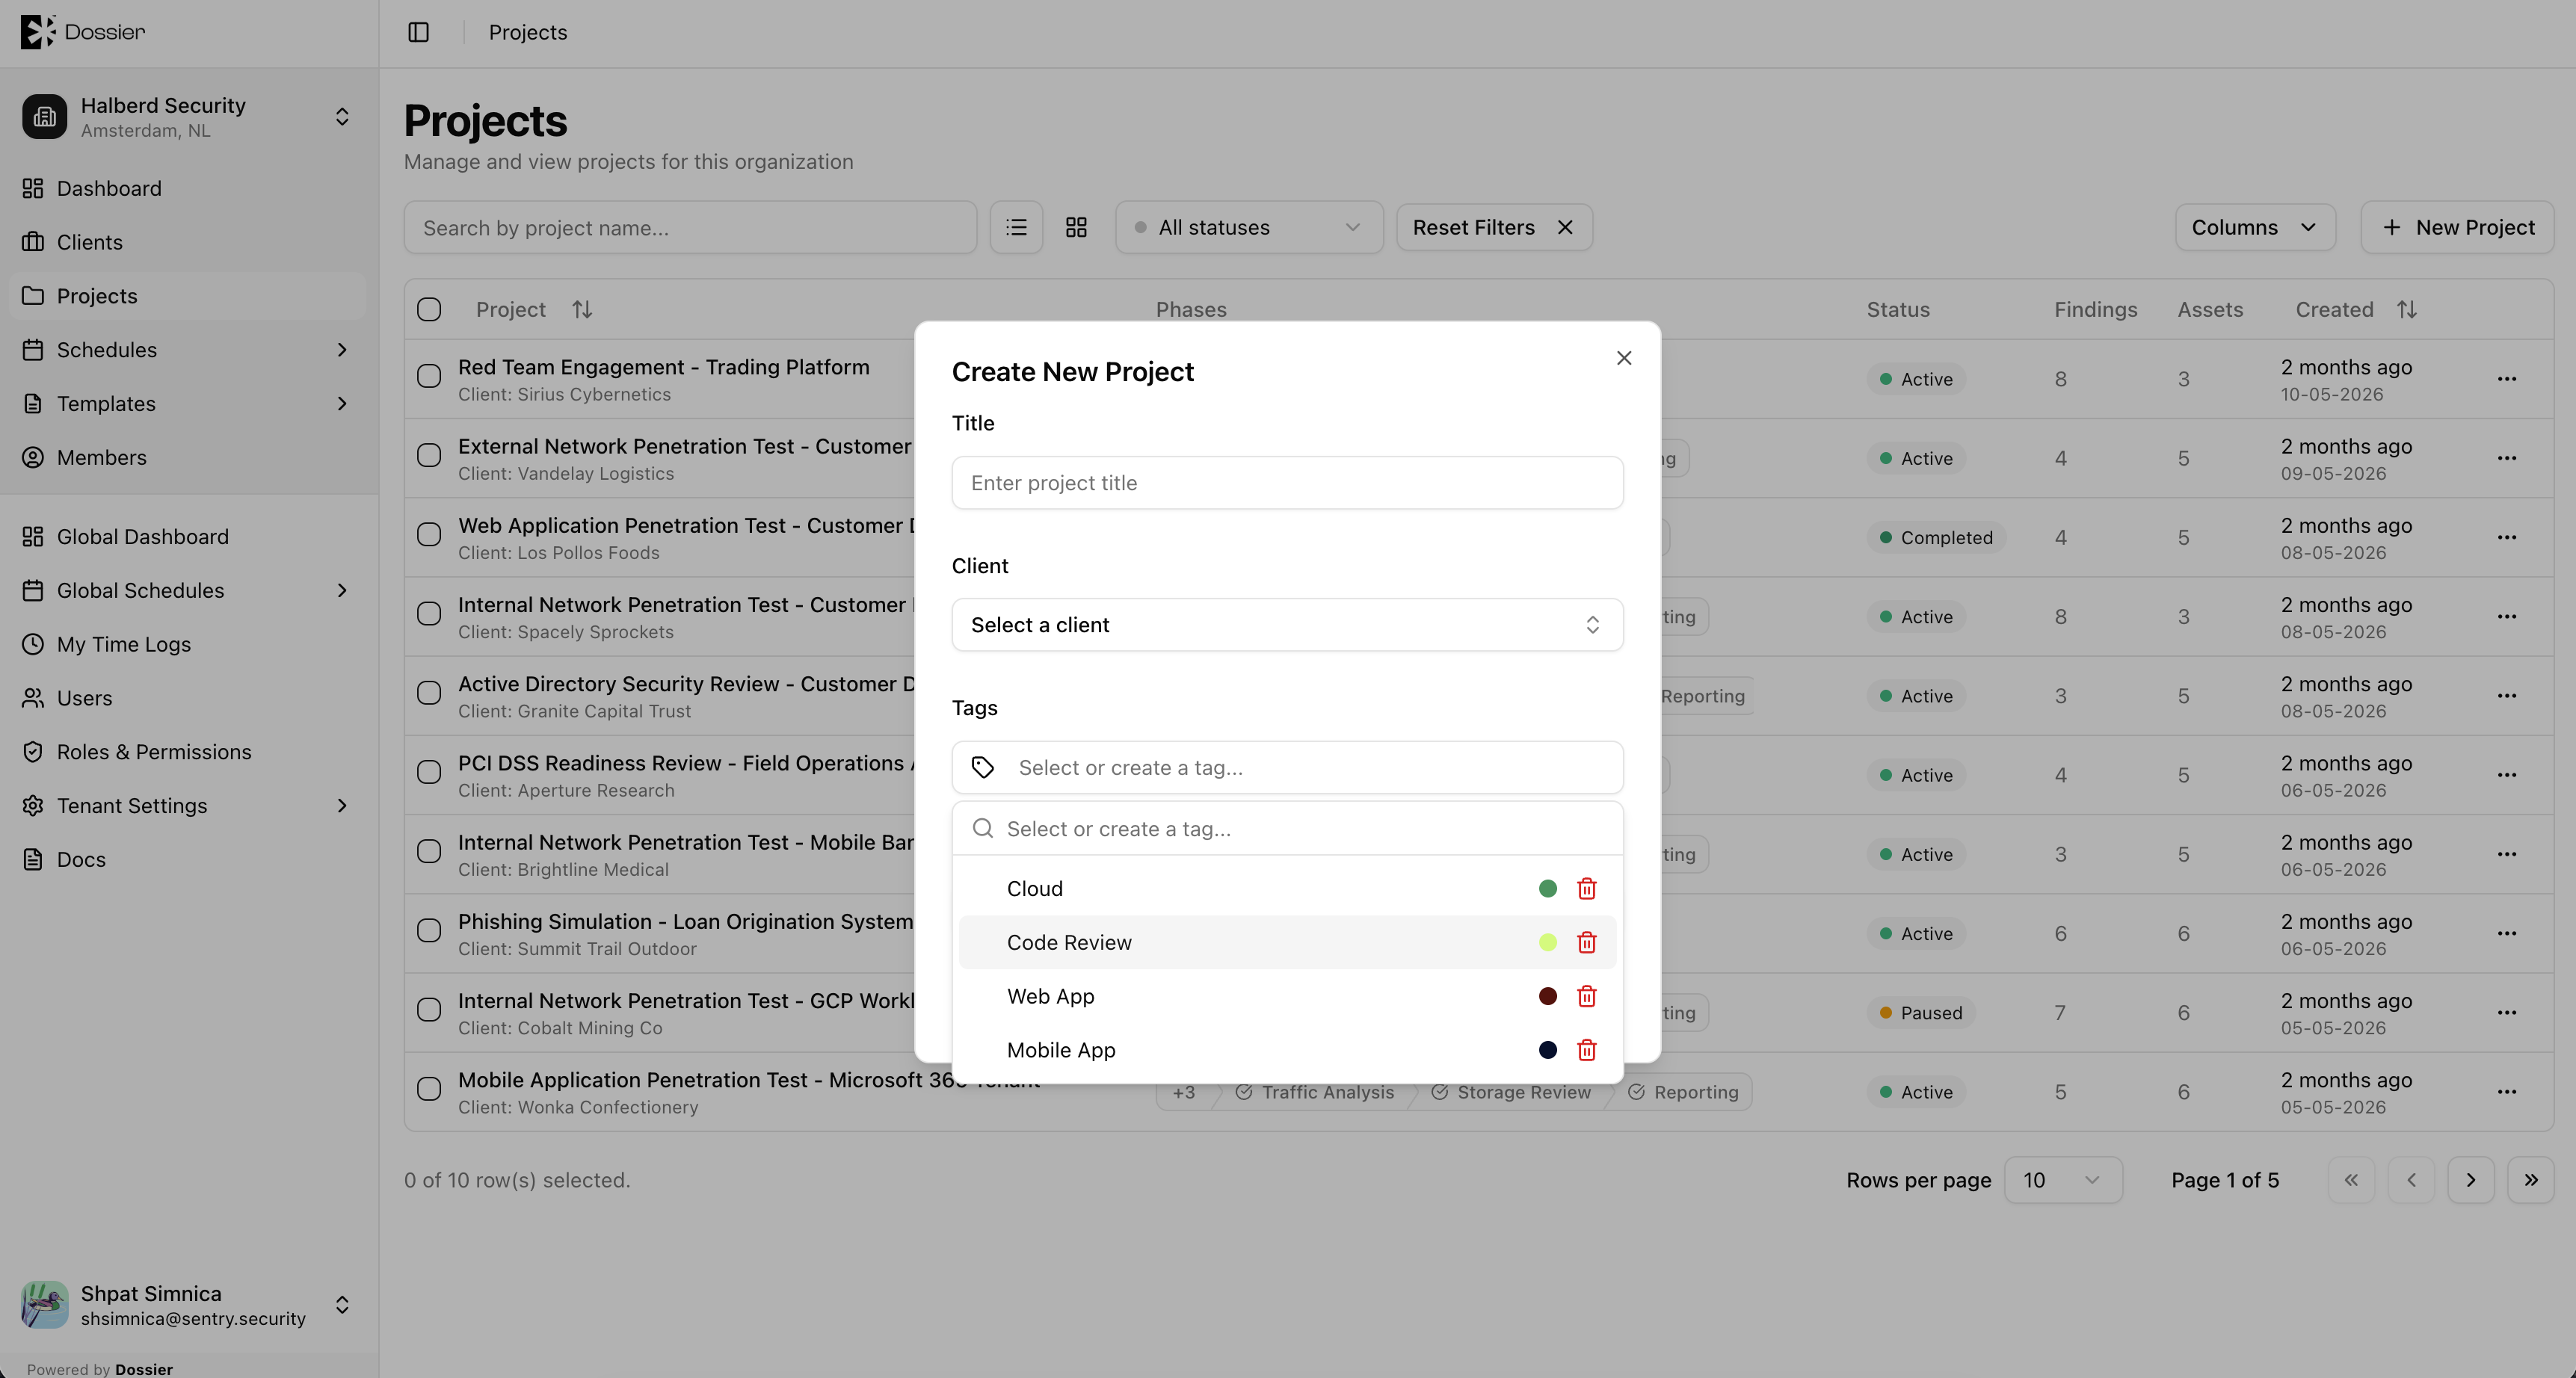Check the External Network Penetration Test row
This screenshot has height=1378, width=2576.
pos(429,455)
